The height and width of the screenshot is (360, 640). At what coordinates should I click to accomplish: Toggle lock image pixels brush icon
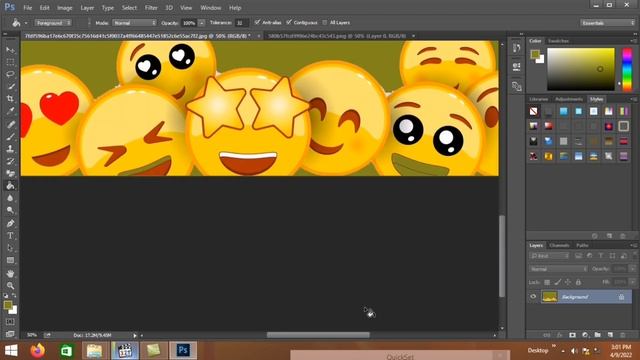[558, 282]
